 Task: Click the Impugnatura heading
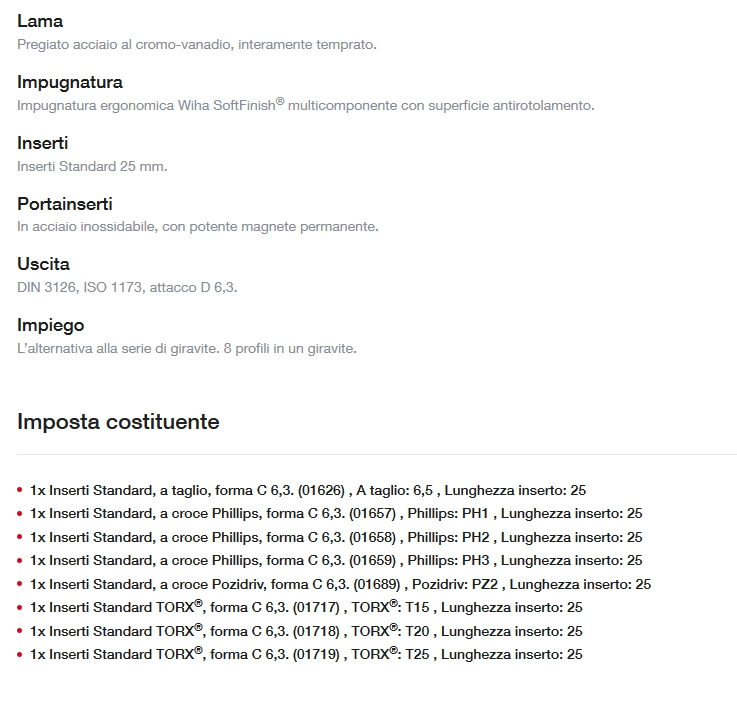pos(70,82)
